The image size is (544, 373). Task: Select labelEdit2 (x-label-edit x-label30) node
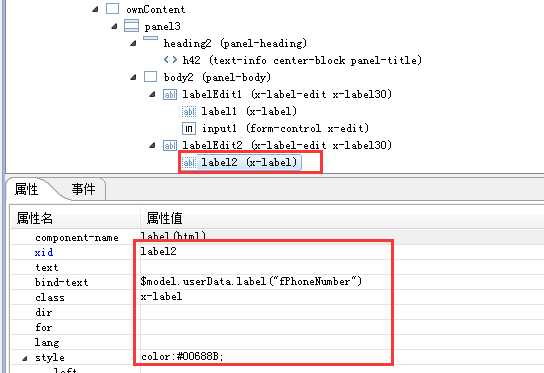coord(287,145)
